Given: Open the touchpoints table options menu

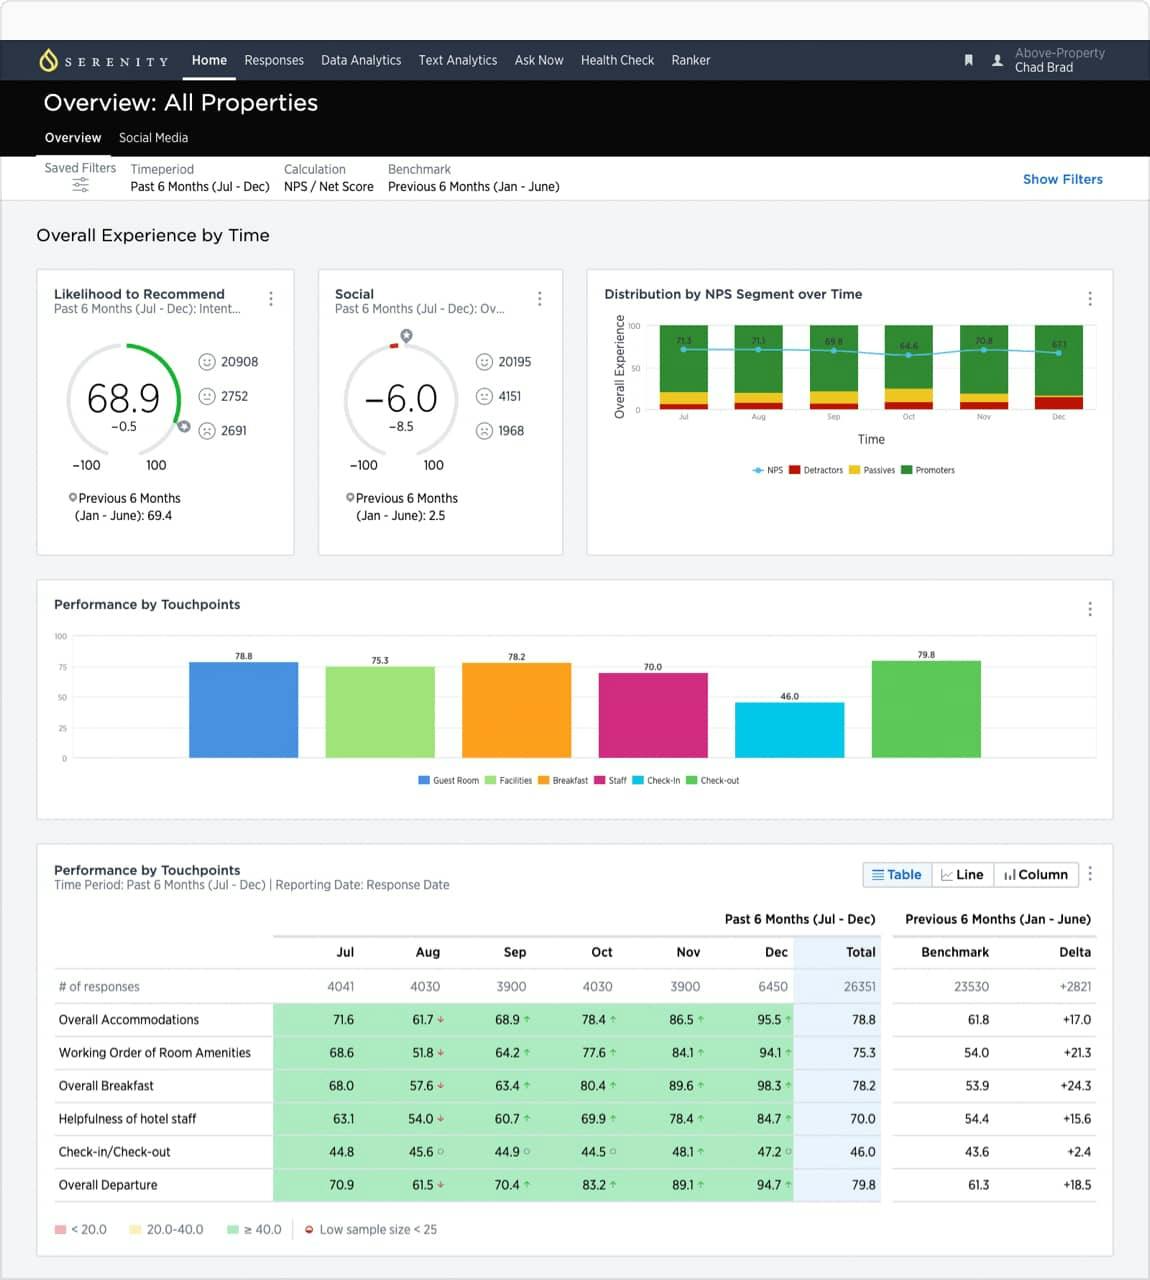Looking at the screenshot, I should click(1090, 874).
